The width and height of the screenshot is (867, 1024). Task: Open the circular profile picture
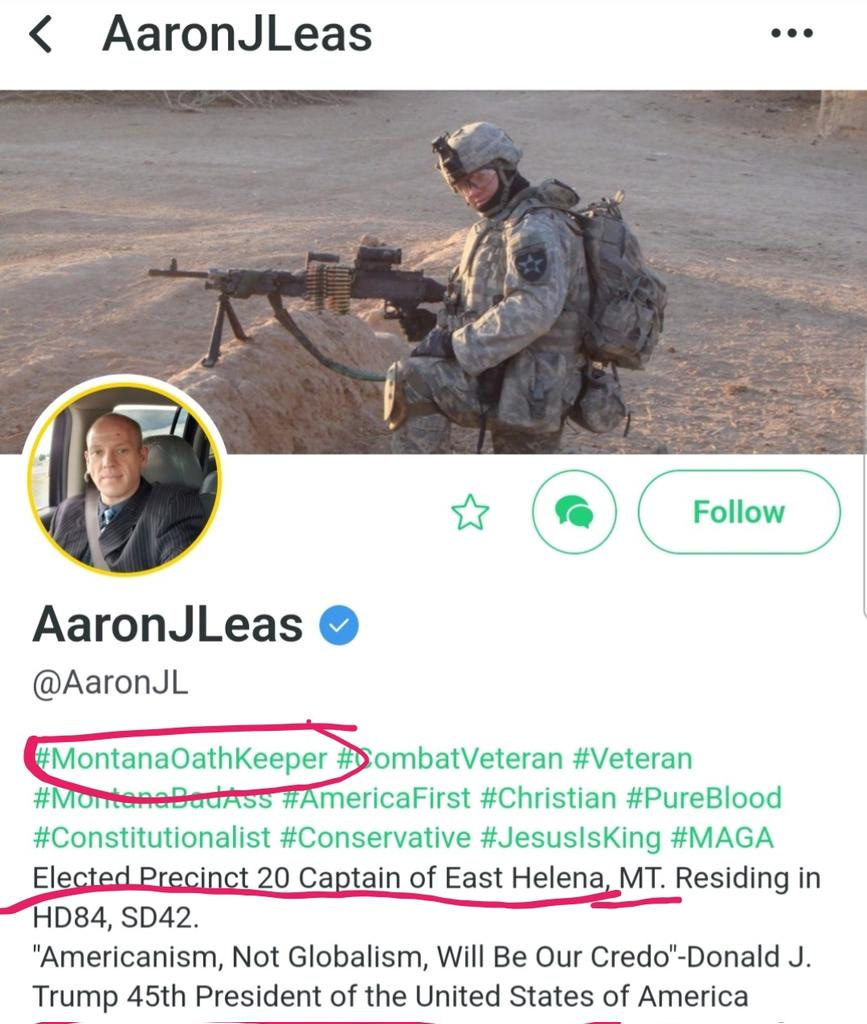(x=125, y=478)
